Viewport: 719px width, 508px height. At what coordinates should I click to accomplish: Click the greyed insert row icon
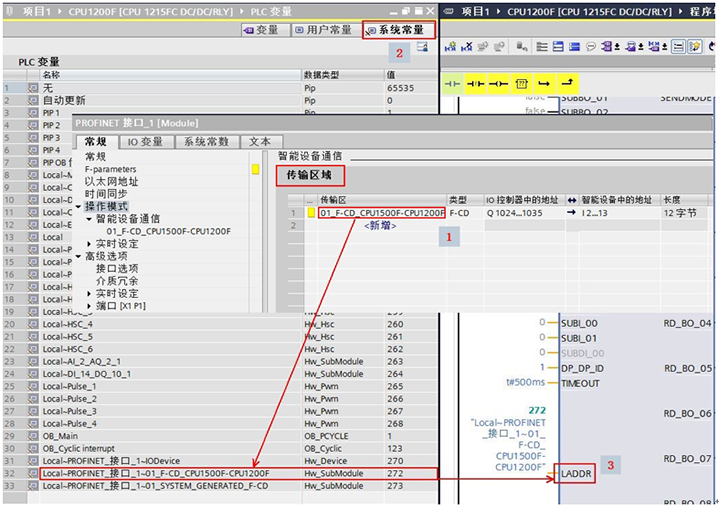(482, 46)
